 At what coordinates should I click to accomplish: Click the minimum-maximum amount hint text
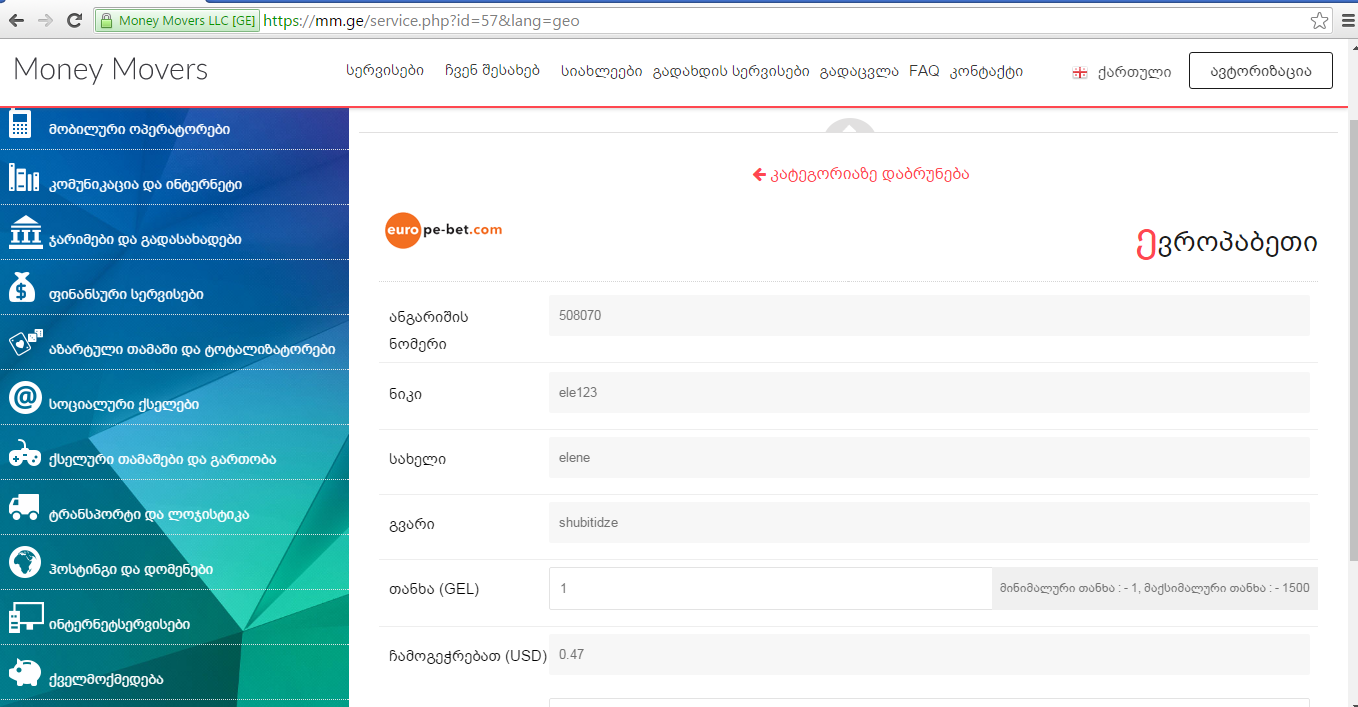click(1155, 588)
